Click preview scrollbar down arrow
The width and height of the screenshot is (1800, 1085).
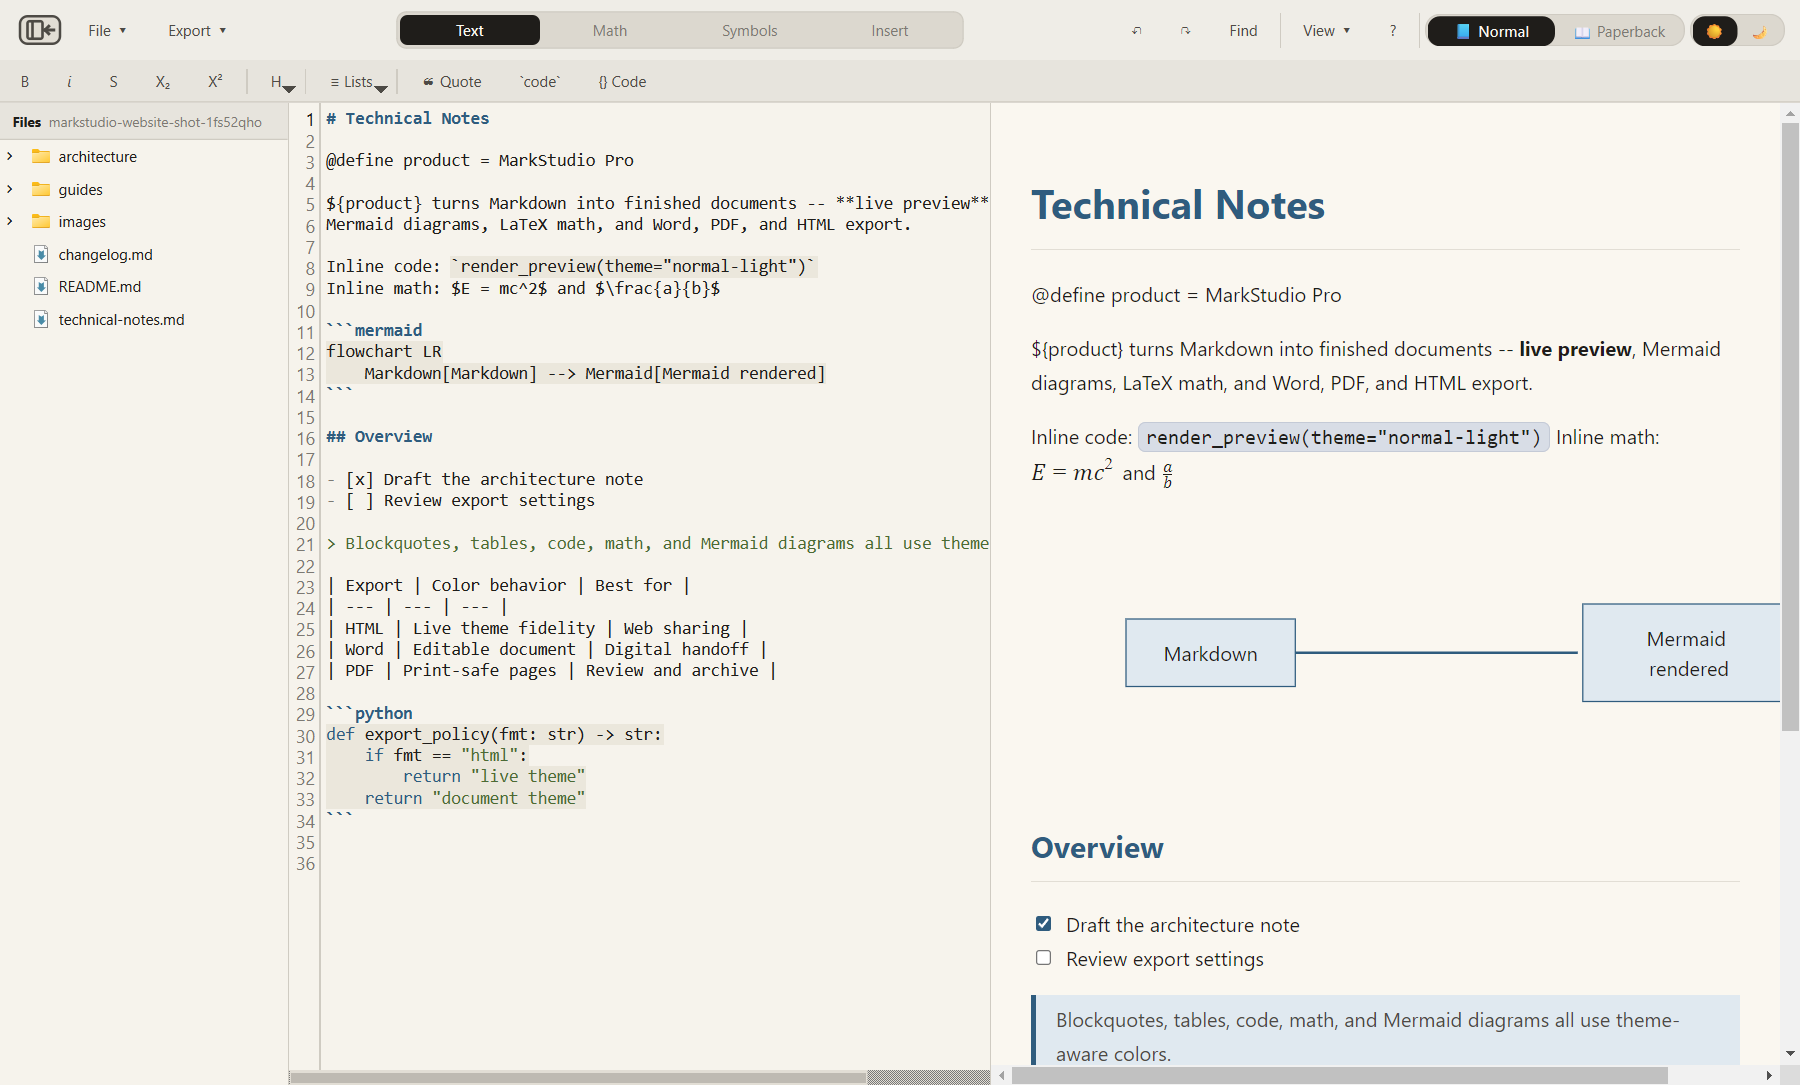tap(1790, 1054)
